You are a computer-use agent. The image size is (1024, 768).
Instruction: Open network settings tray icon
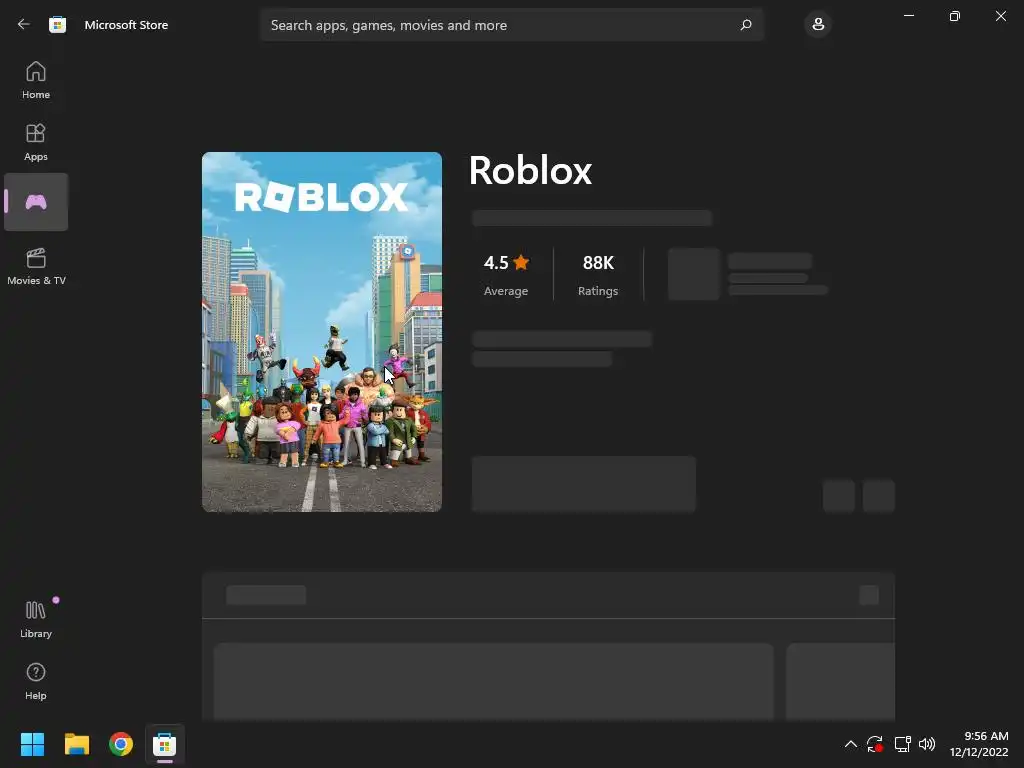902,744
